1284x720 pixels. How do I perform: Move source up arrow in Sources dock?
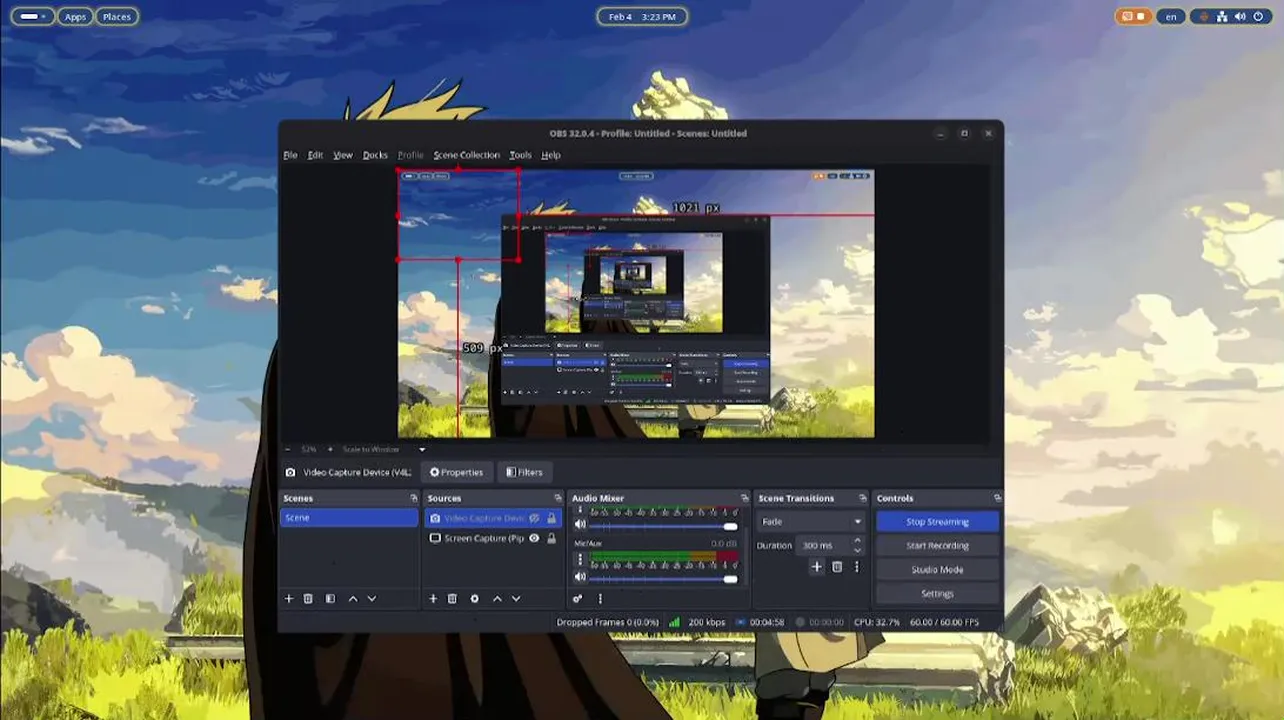(497, 598)
